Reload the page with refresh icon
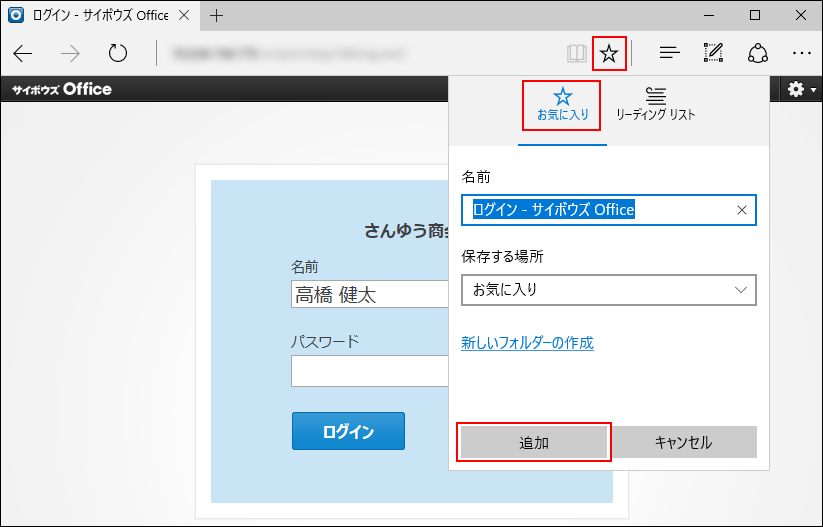Screen dimensions: 823x527 [118, 54]
